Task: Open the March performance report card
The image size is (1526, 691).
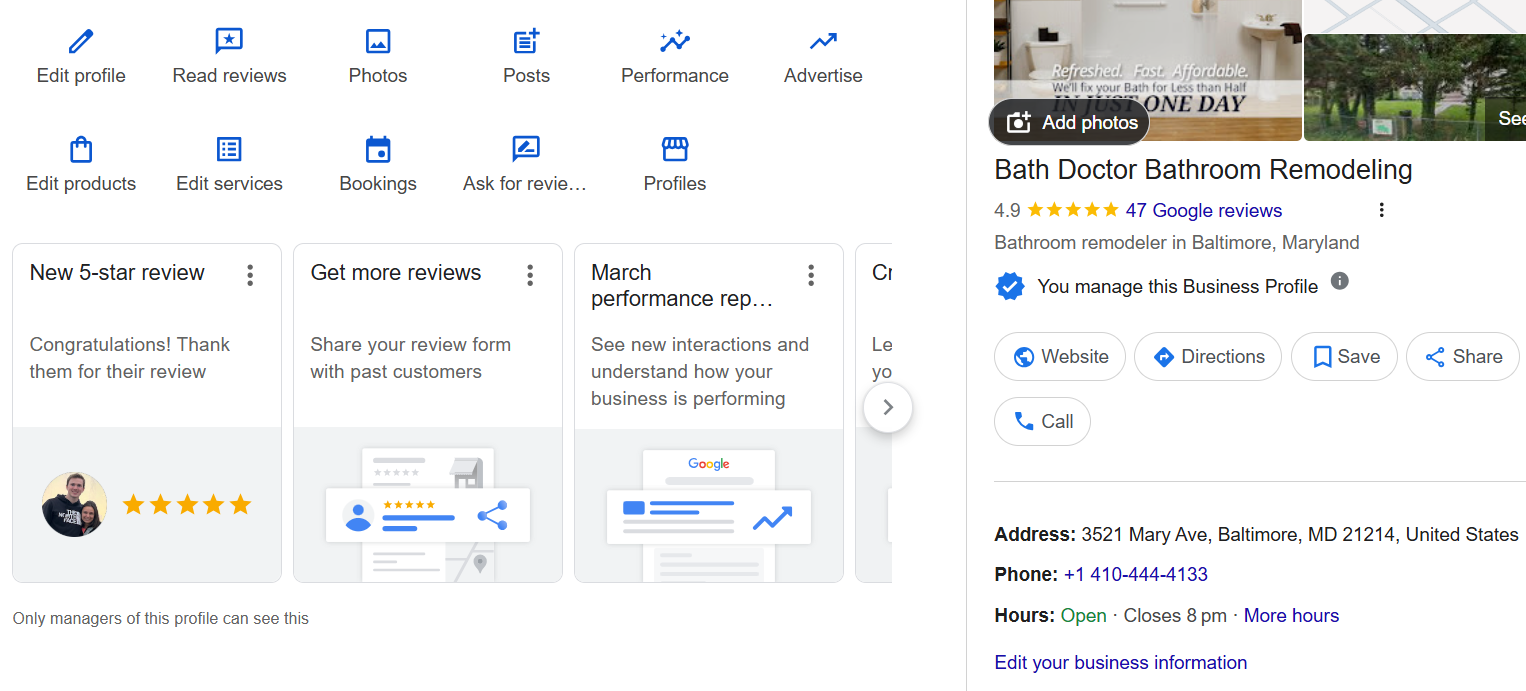Action: pos(709,412)
